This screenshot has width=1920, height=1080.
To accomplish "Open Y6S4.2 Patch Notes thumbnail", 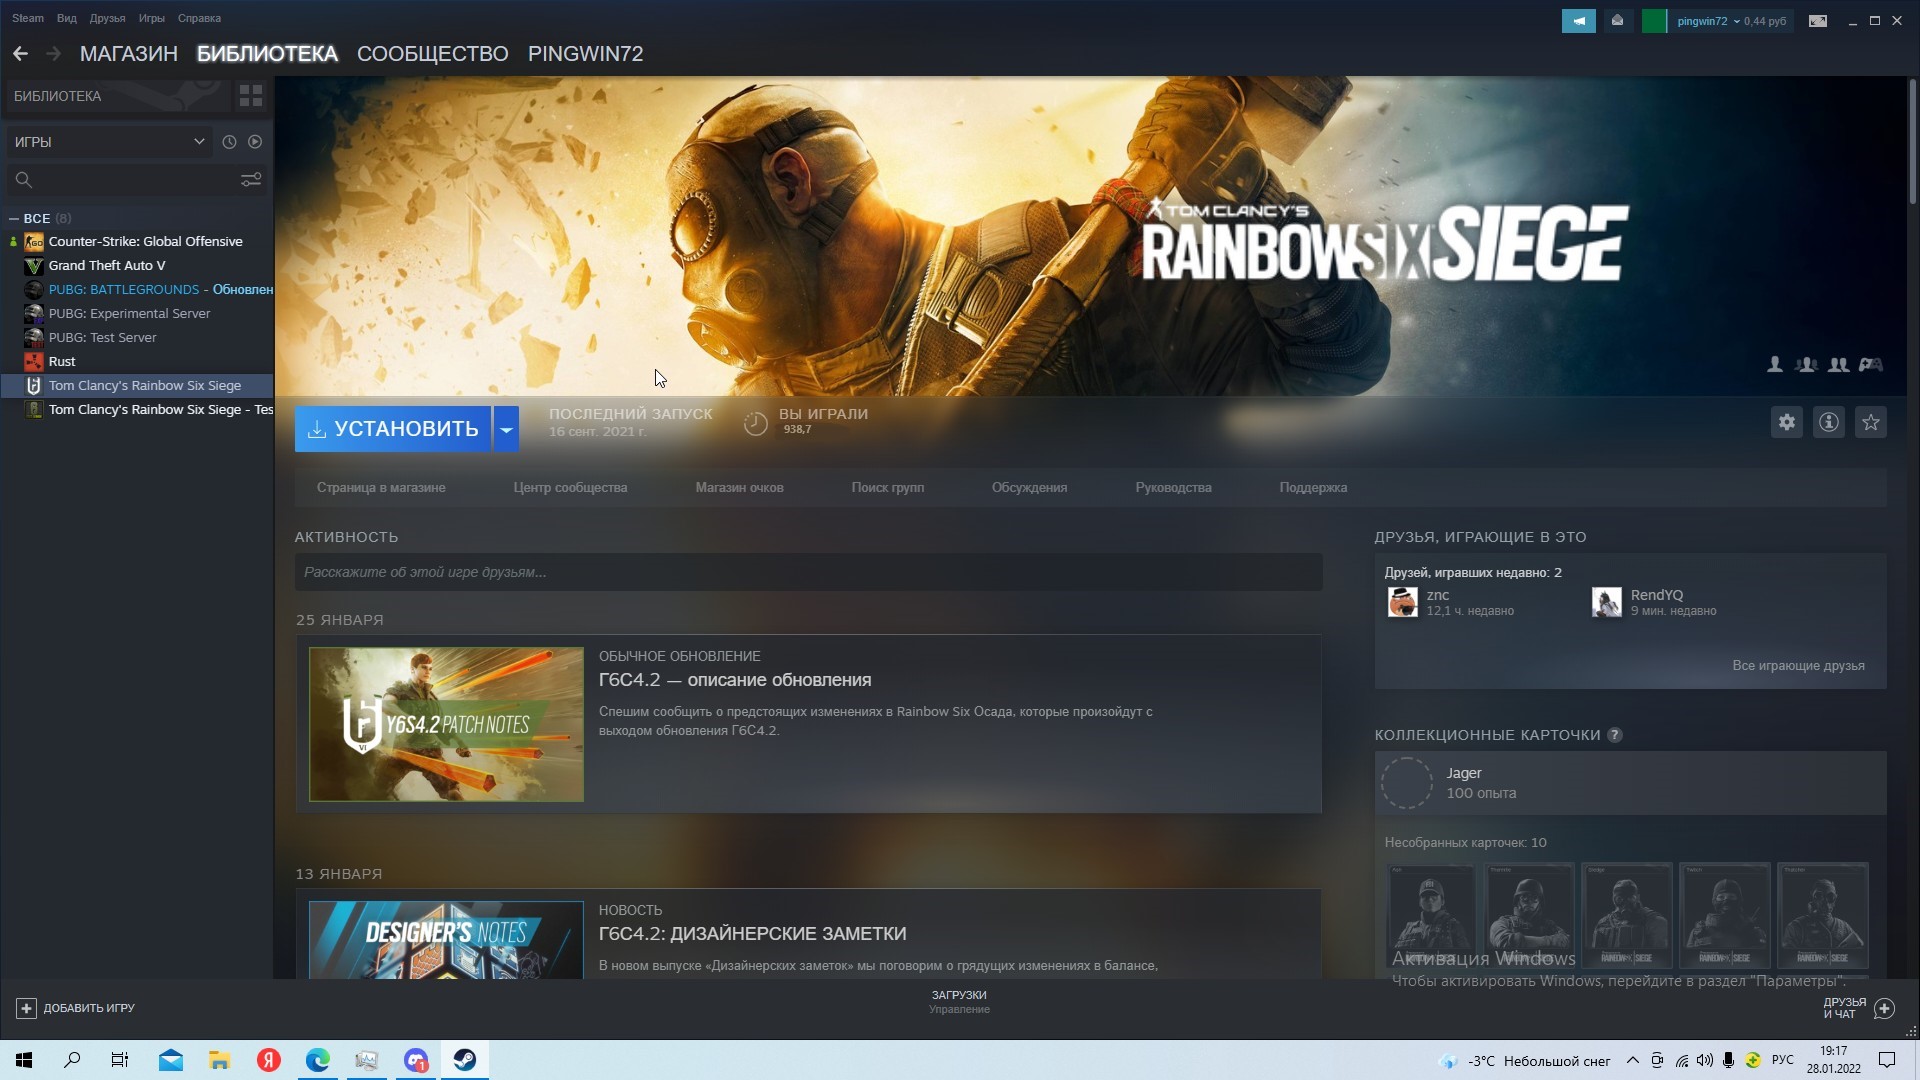I will pyautogui.click(x=446, y=724).
